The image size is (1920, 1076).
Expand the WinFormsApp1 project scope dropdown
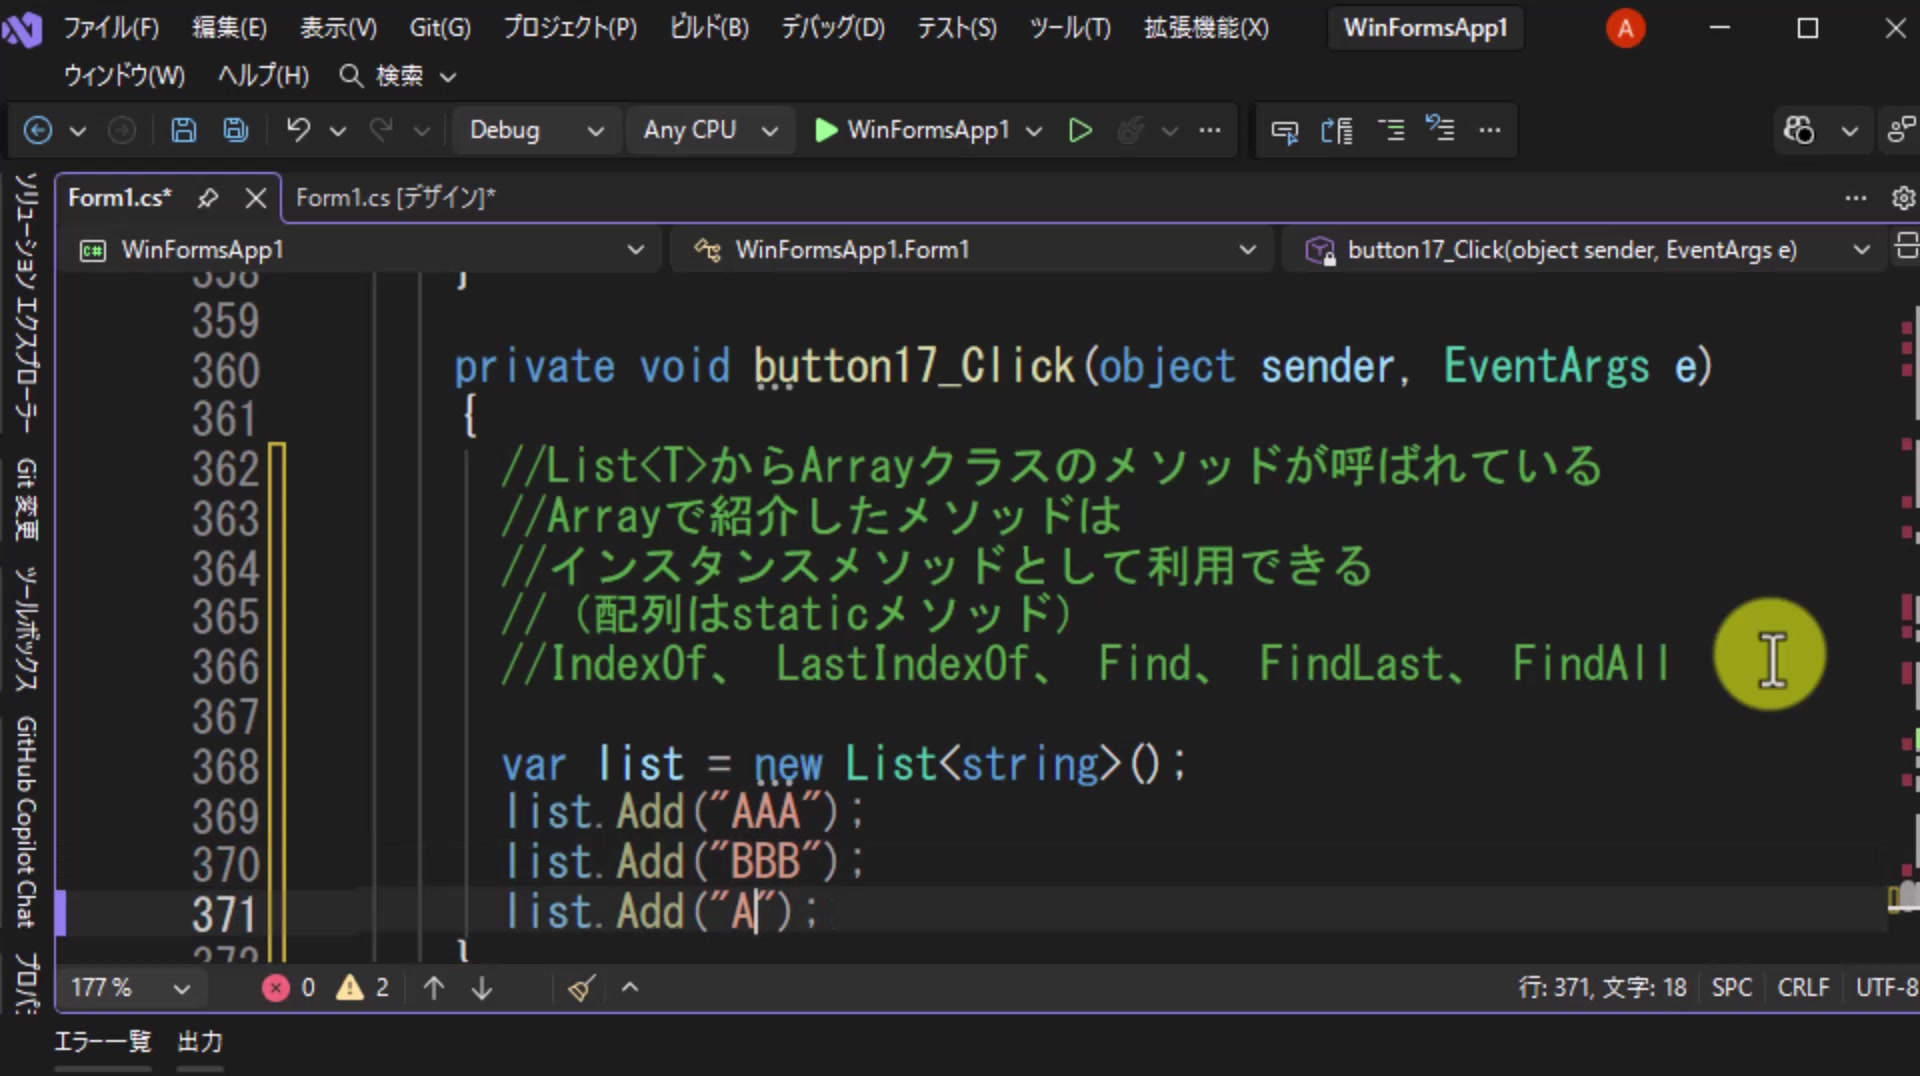click(362, 250)
